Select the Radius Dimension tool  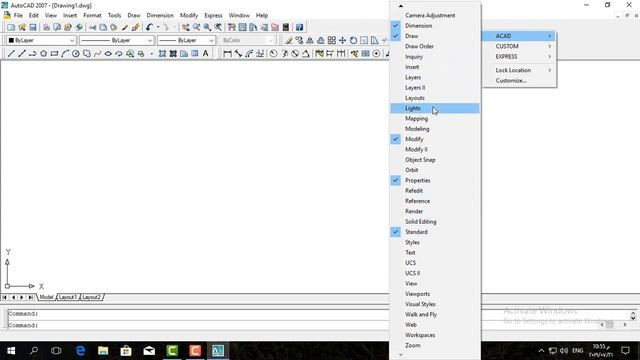point(273,53)
